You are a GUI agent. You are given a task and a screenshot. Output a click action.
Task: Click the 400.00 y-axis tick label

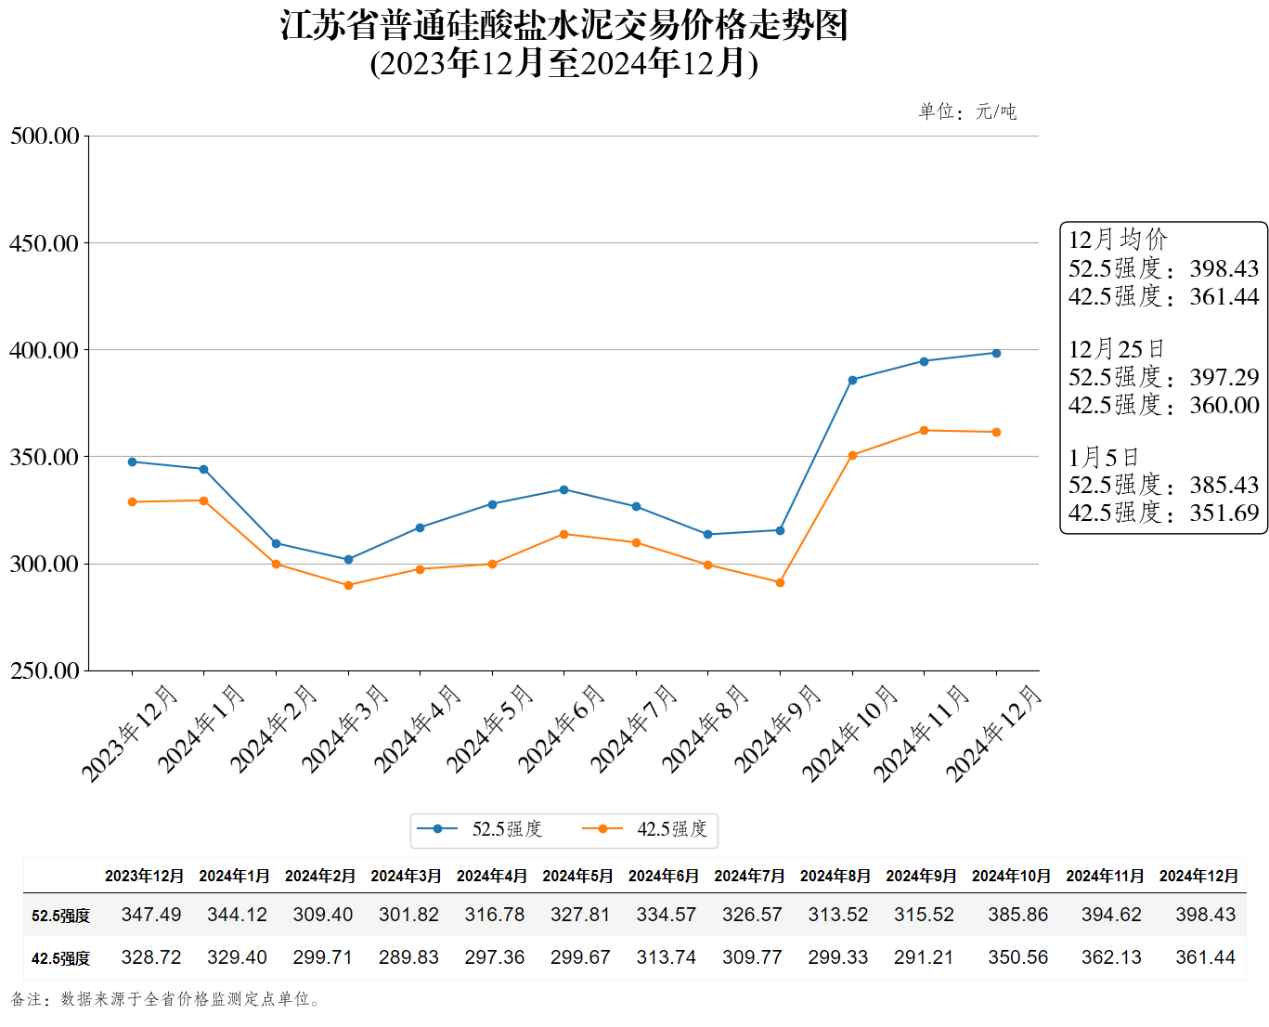(44, 350)
